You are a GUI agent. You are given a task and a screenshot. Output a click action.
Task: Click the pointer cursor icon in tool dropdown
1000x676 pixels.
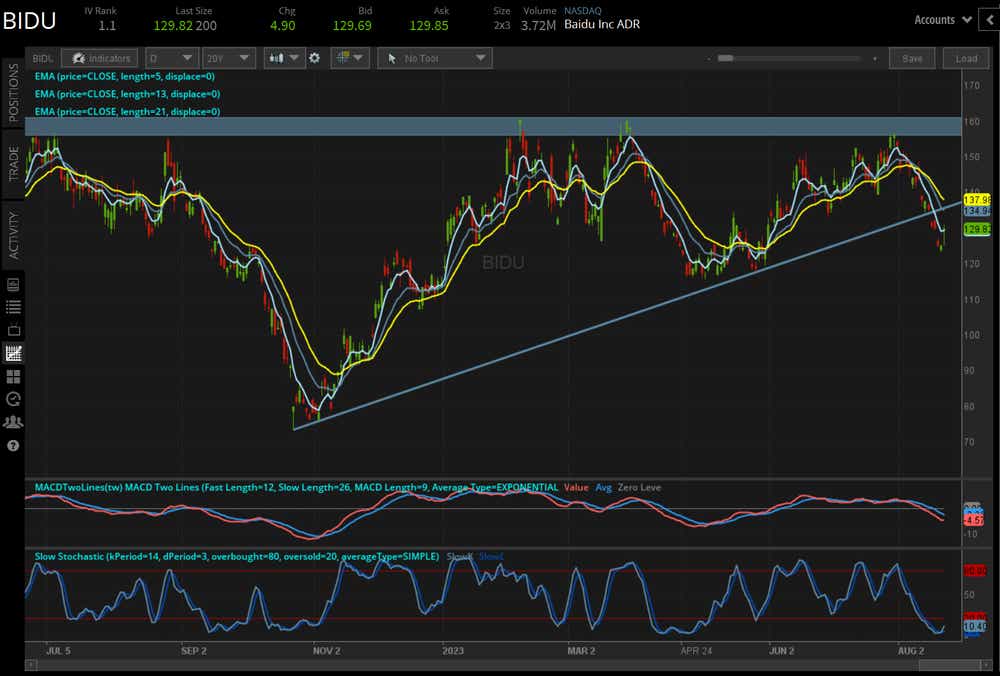coord(392,58)
